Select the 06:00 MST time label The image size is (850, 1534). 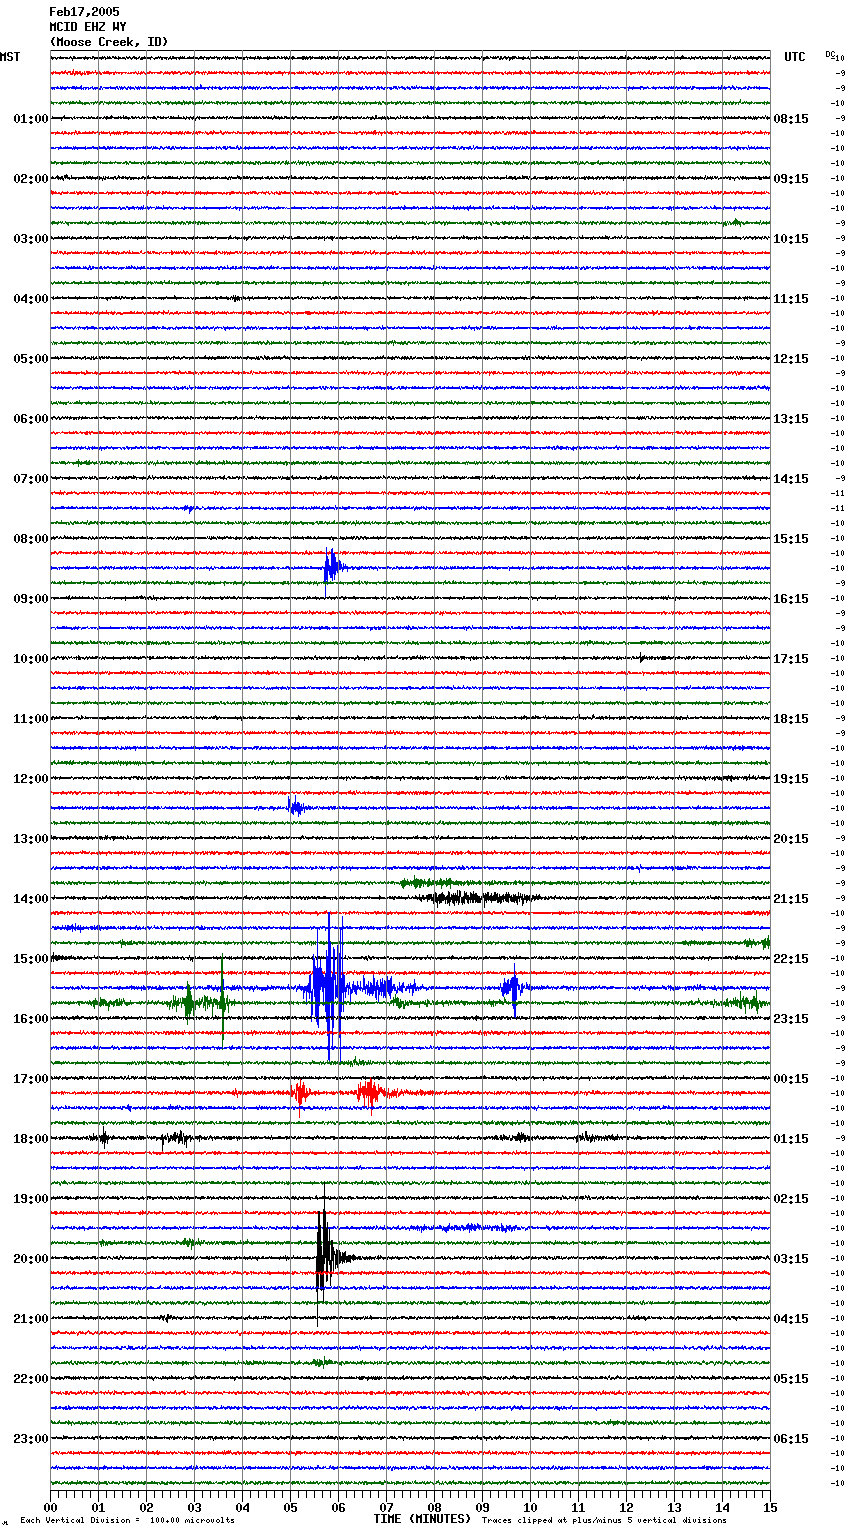click(31, 419)
